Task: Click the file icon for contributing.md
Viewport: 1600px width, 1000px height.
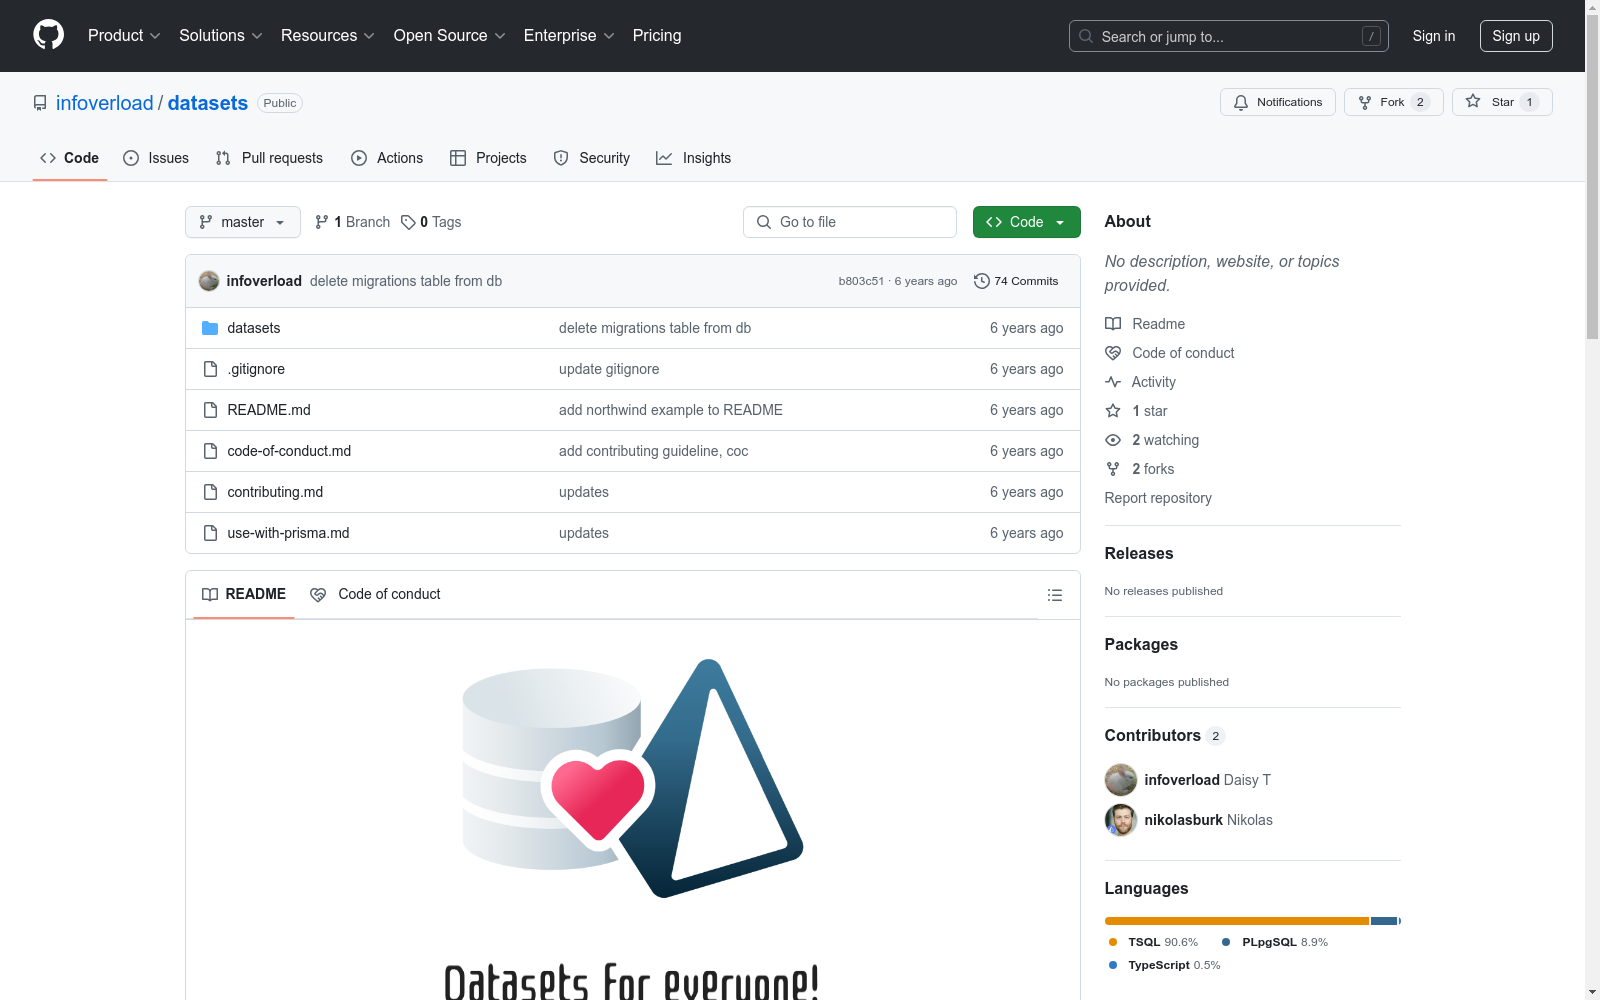Action: pyautogui.click(x=210, y=492)
